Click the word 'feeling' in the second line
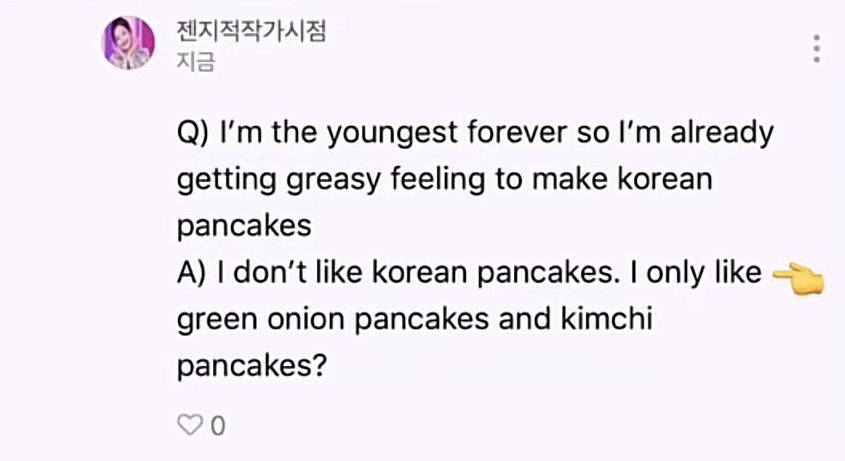The image size is (845, 461). pos(437,181)
